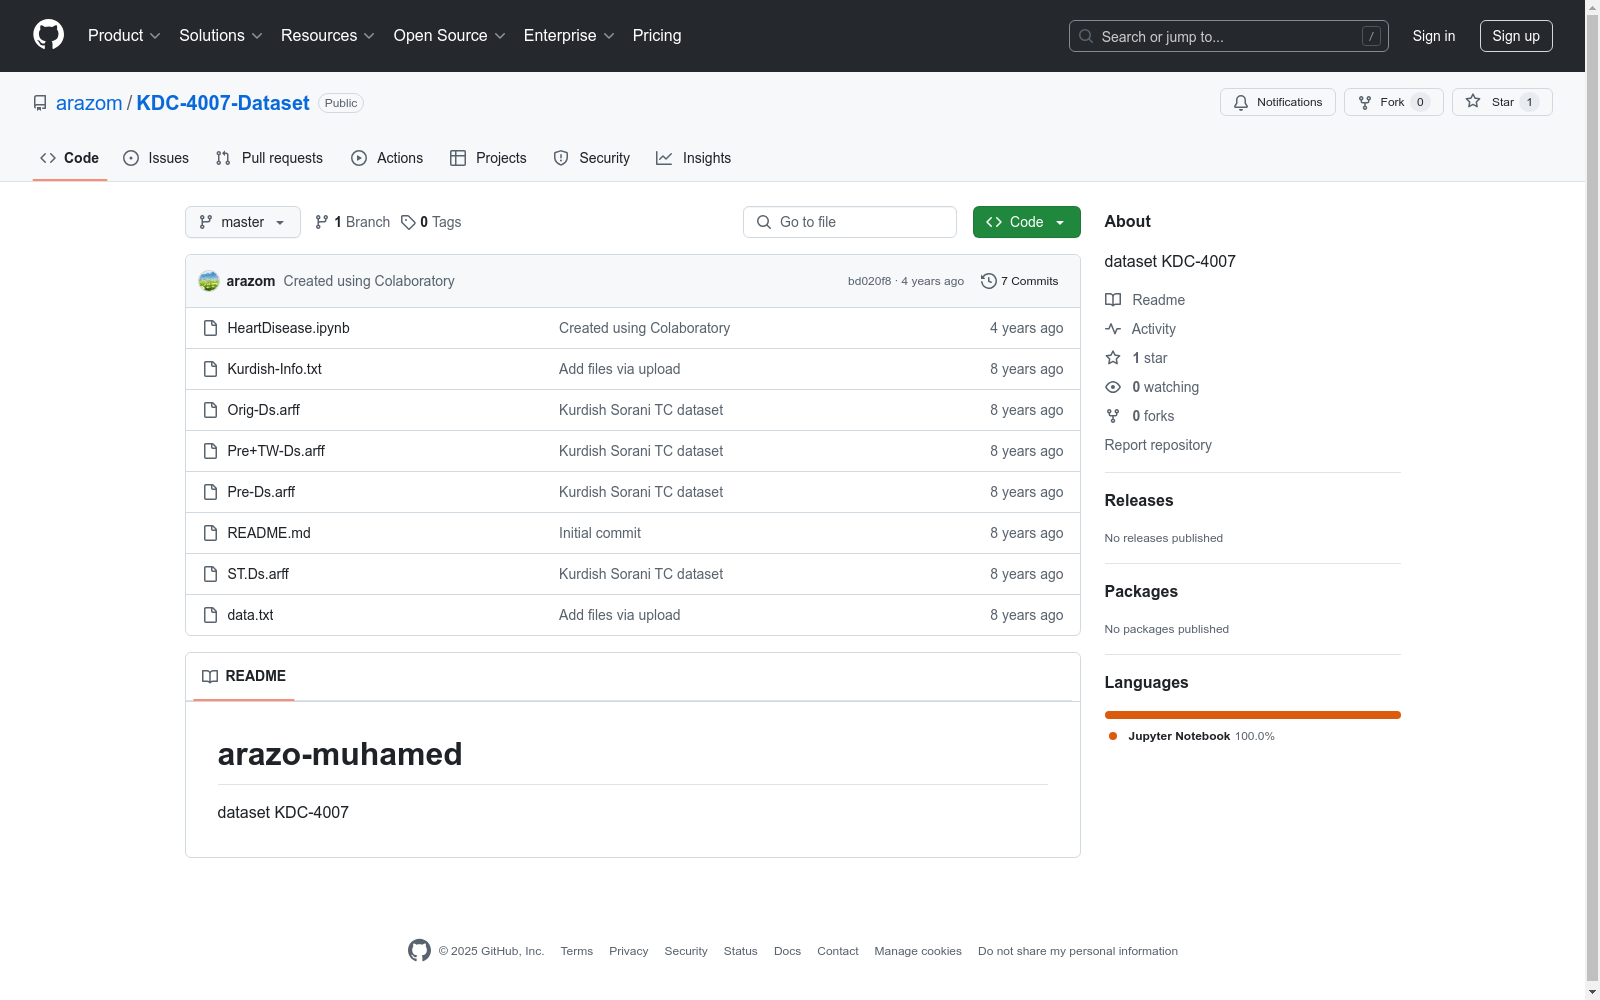
Task: Click the Releases heading link
Action: [1139, 500]
